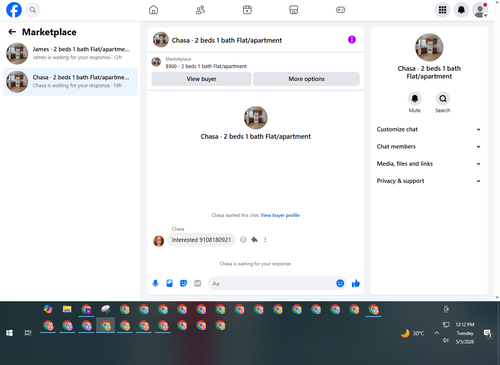Open the Windows notification center icon
The image size is (500, 365).
tap(488, 333)
